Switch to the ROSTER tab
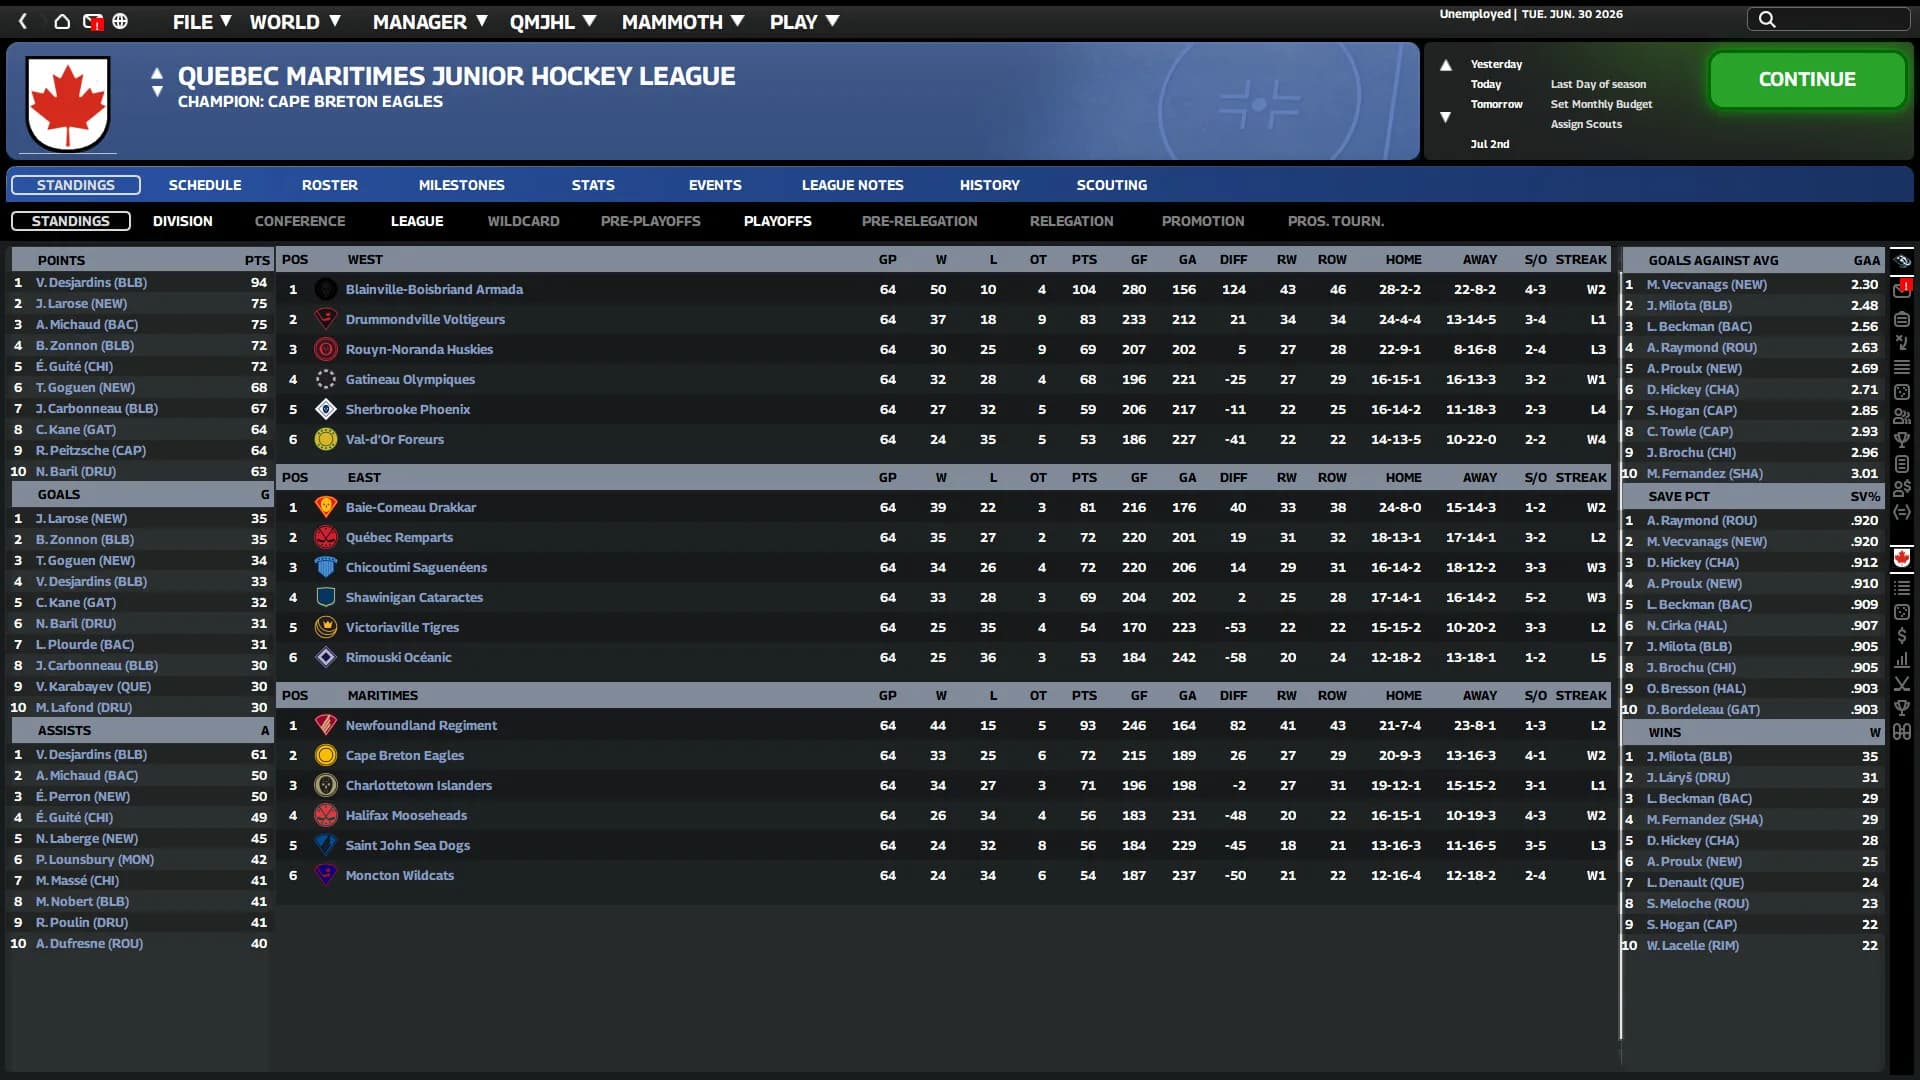 (x=330, y=185)
